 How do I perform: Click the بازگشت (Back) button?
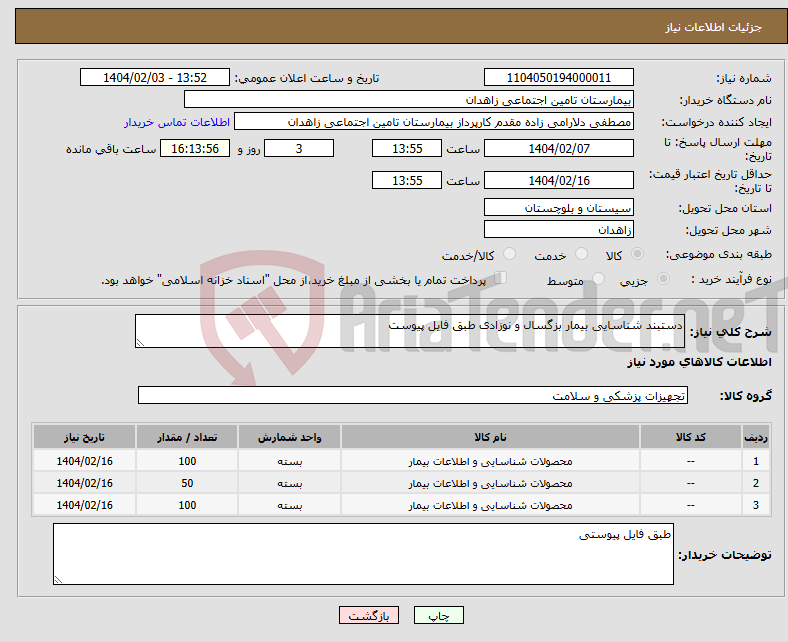[x=369, y=616]
